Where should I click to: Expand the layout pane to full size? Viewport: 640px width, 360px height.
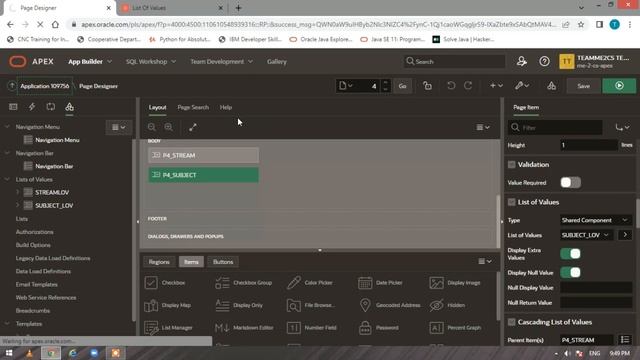click(193, 127)
